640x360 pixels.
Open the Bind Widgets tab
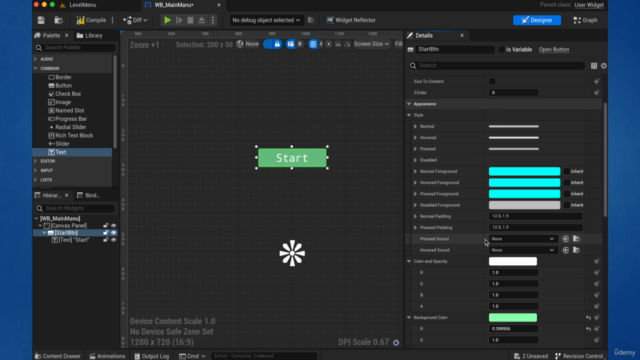coord(88,196)
